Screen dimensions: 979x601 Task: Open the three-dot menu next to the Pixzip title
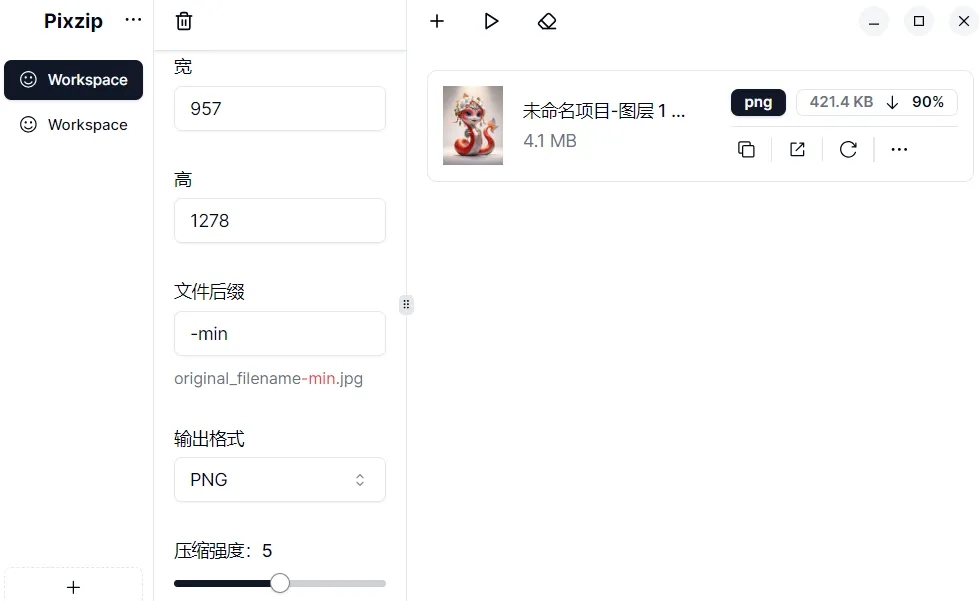133,20
